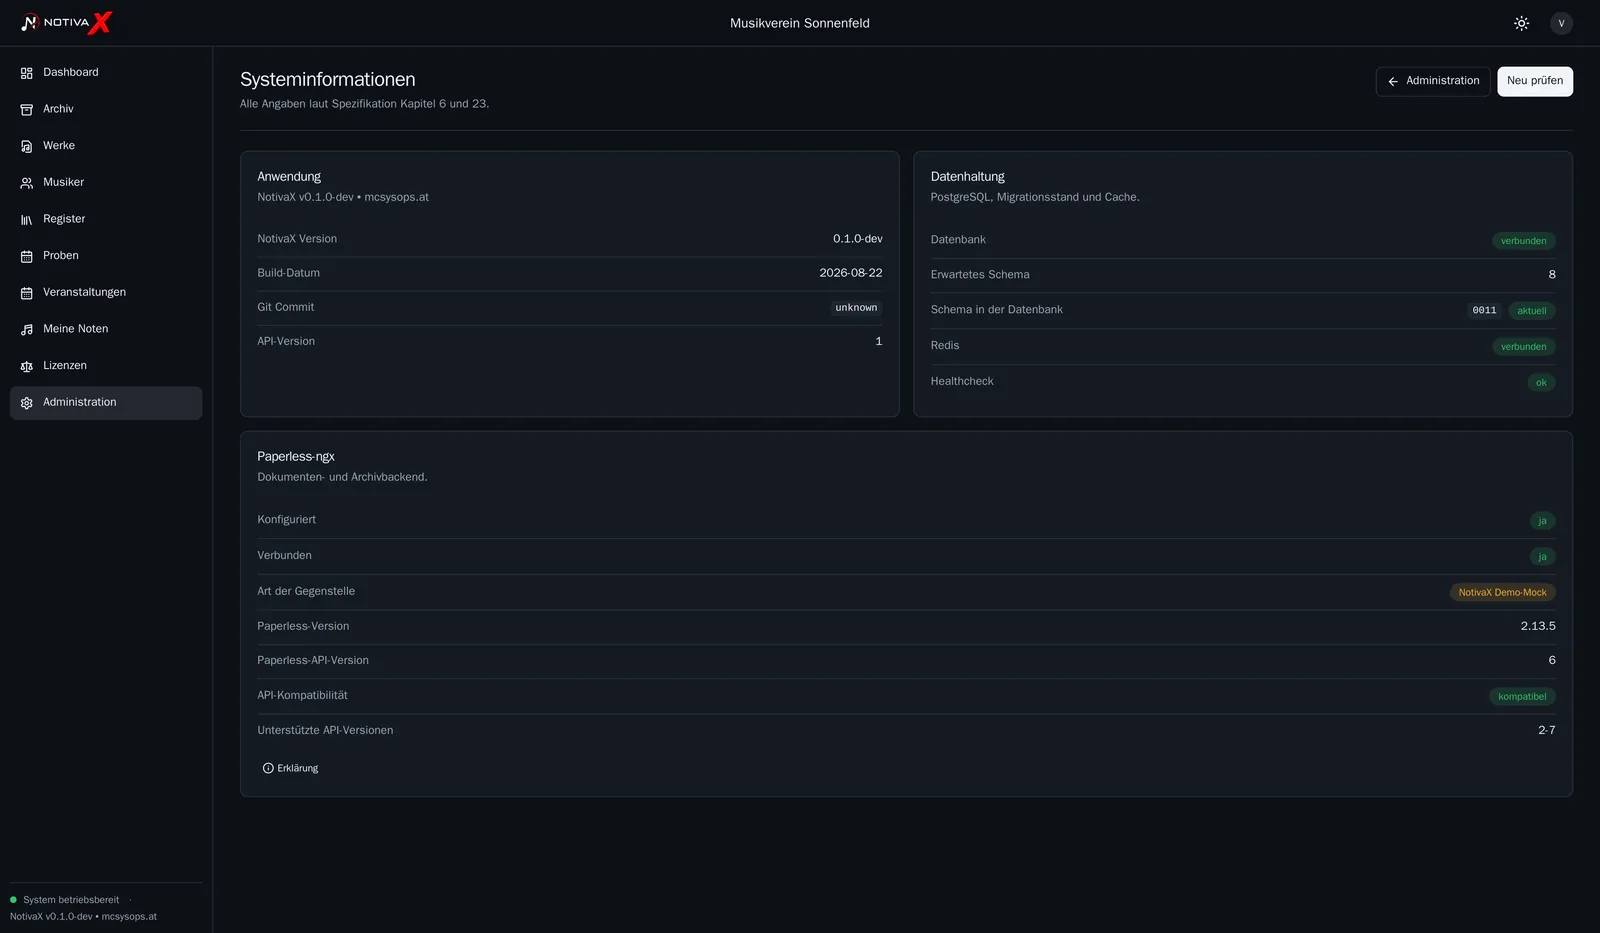Click the Build-Datum value 2026-08-22

[851, 273]
